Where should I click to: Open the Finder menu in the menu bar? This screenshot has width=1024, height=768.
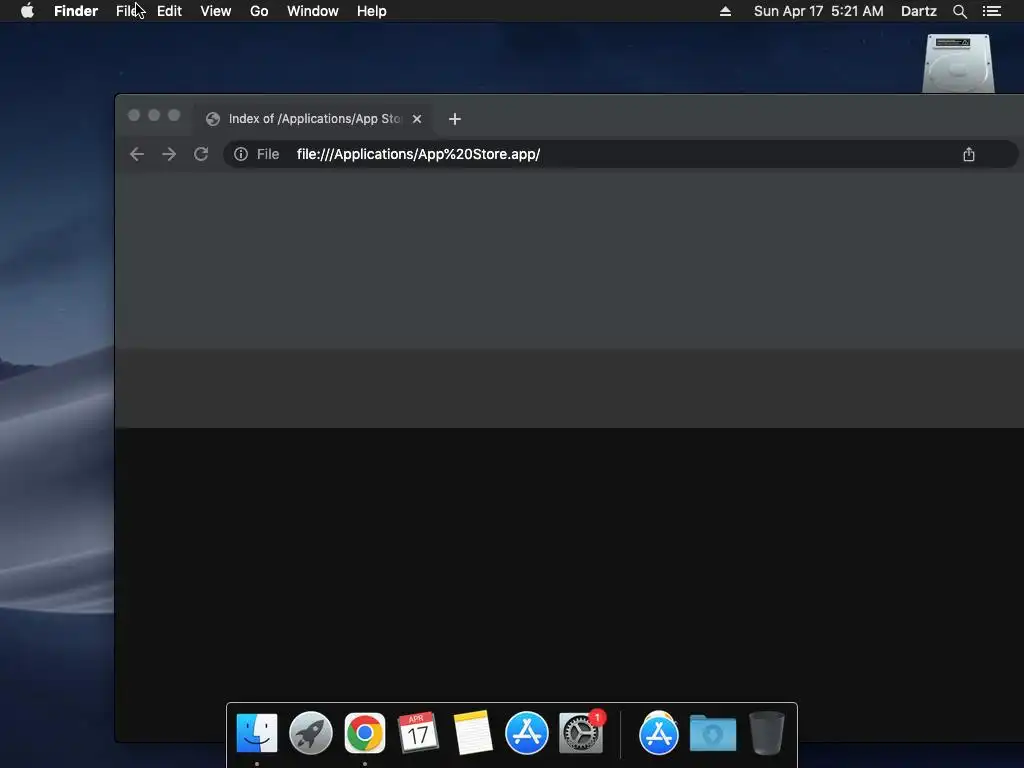(x=76, y=11)
